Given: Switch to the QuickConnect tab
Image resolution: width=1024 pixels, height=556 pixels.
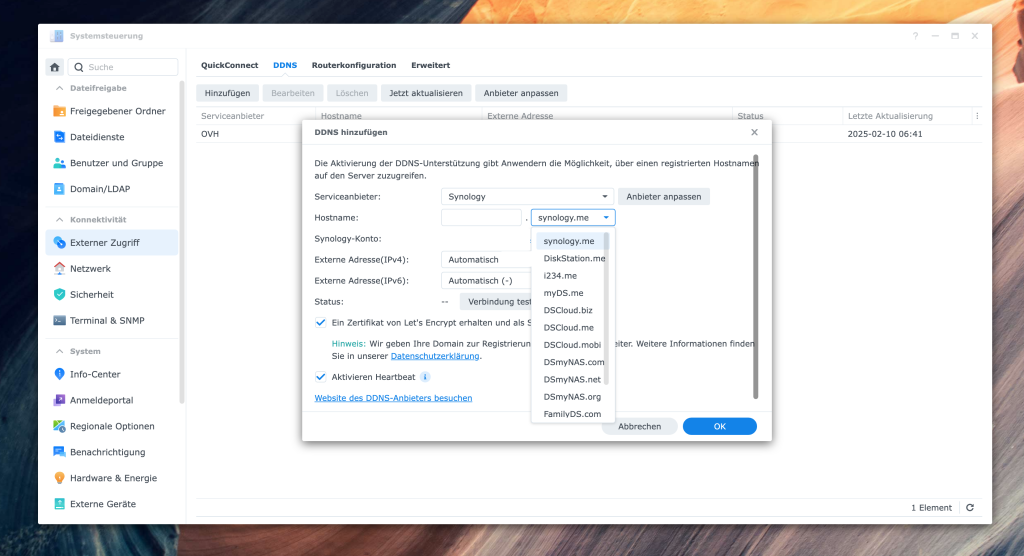Looking at the screenshot, I should pyautogui.click(x=229, y=65).
